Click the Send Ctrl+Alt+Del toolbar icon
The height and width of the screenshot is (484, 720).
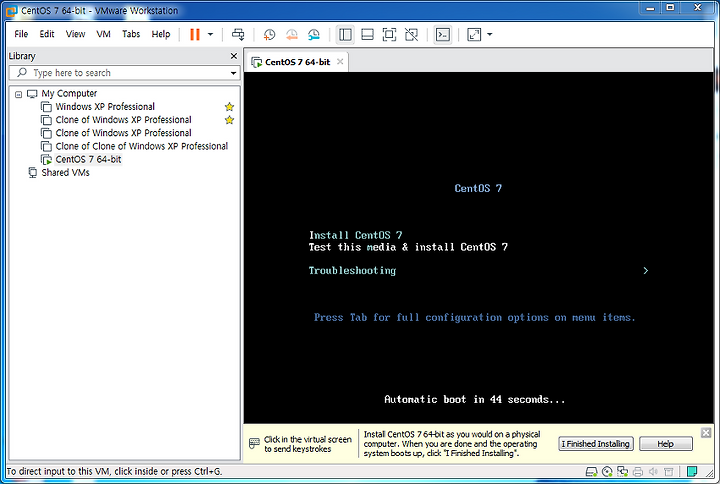click(238, 34)
